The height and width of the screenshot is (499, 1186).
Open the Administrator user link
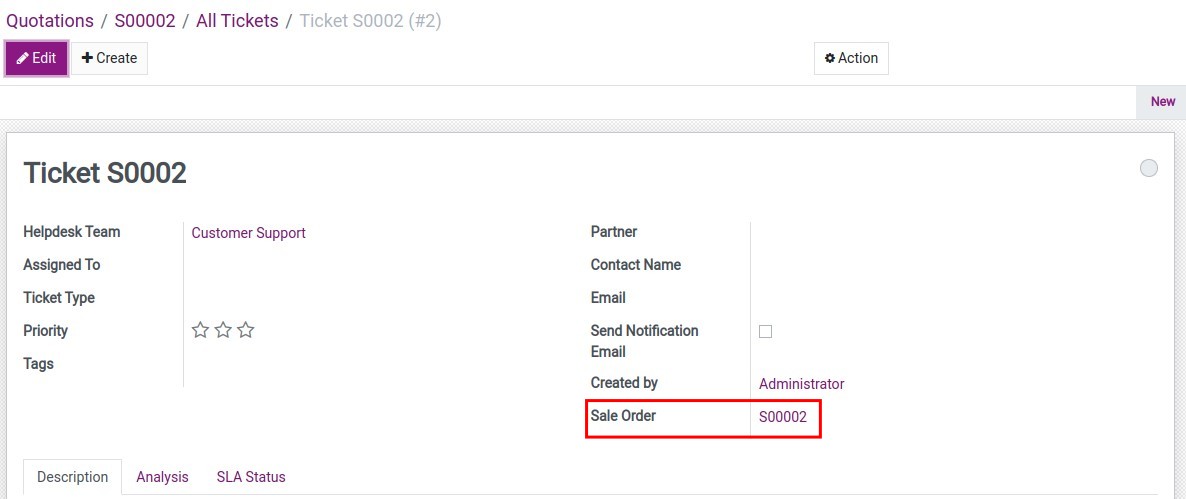tap(801, 384)
